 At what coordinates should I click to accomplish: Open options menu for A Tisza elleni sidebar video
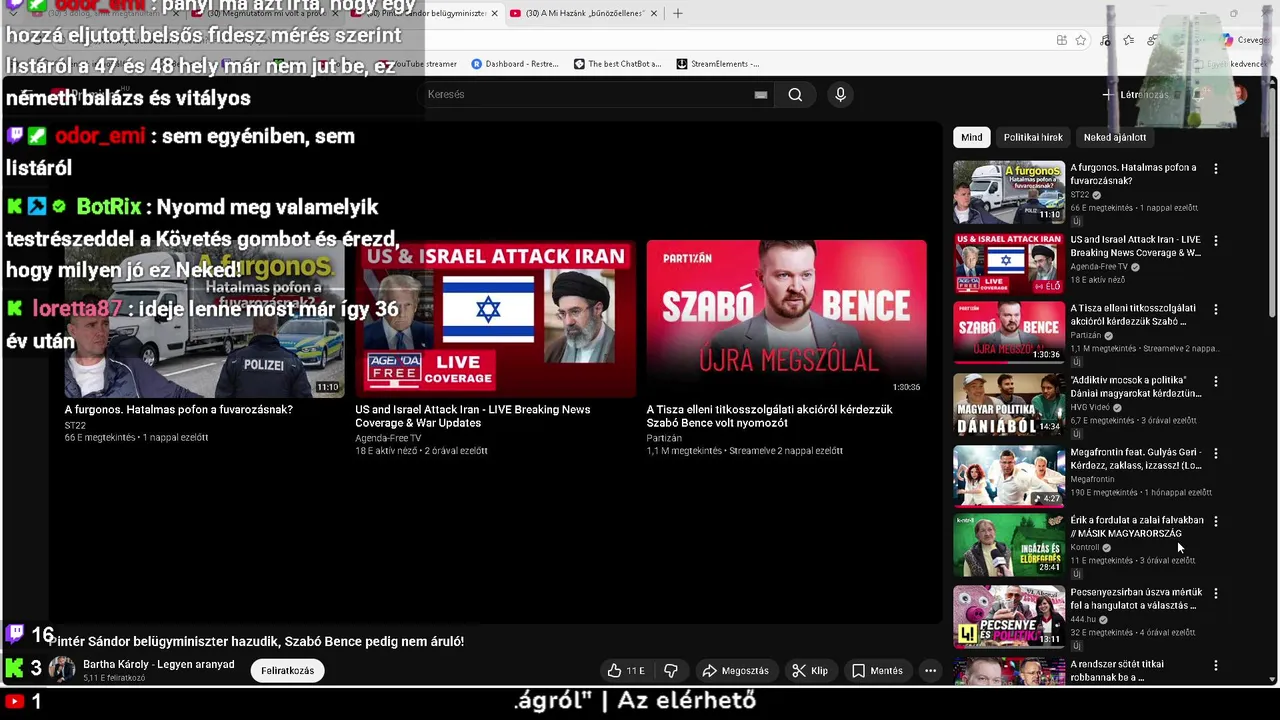(1216, 310)
